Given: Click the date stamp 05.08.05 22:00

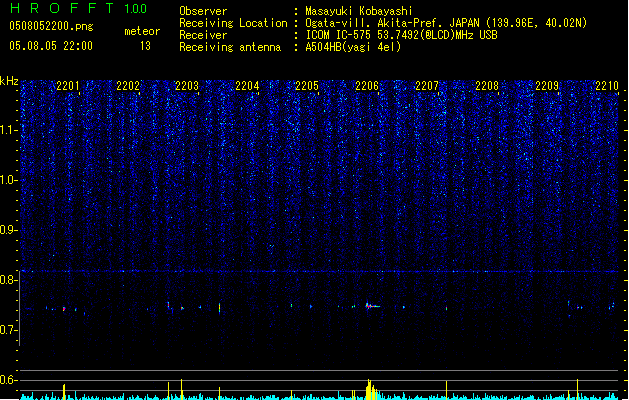Looking at the screenshot, I should 51,46.
